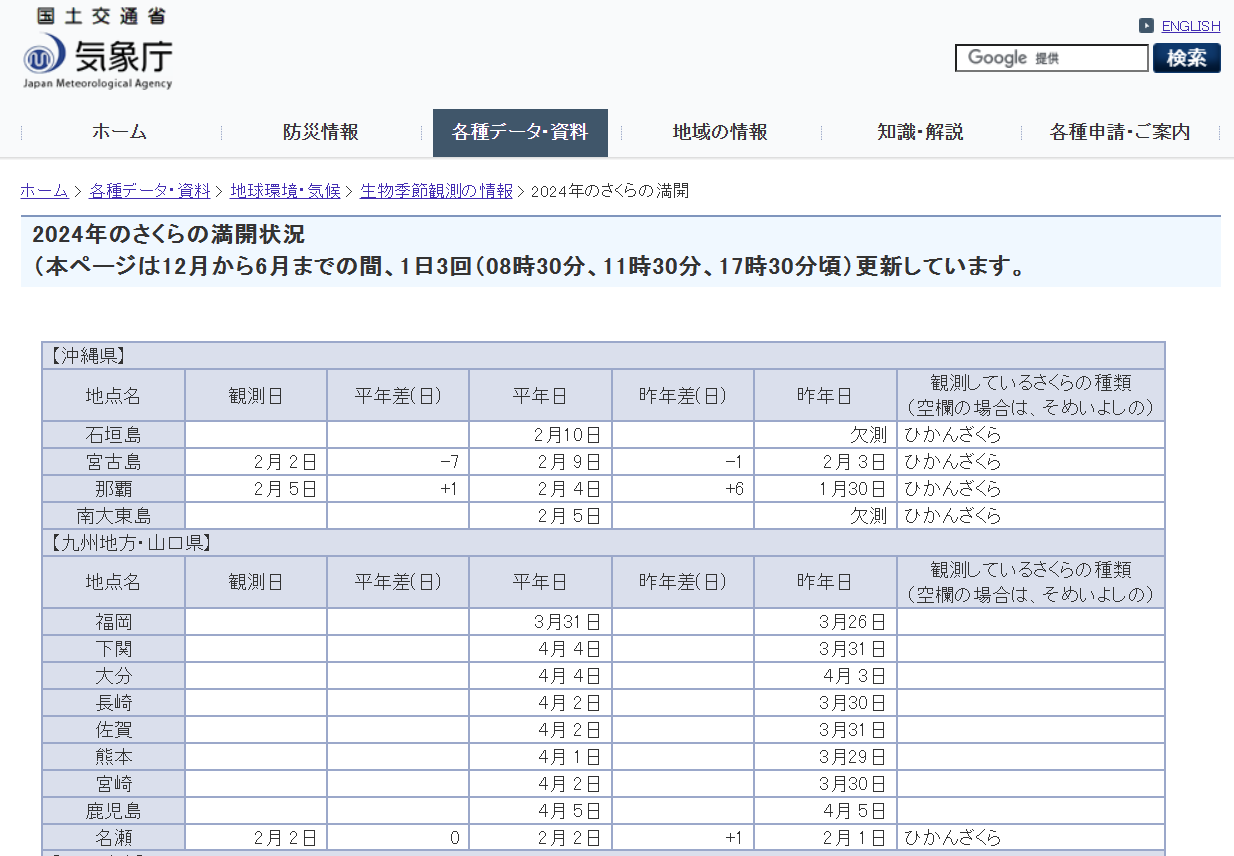This screenshot has width=1234, height=856.
Task: Follow the 地球環境・気候 breadcrumb link
Action: coord(285,191)
